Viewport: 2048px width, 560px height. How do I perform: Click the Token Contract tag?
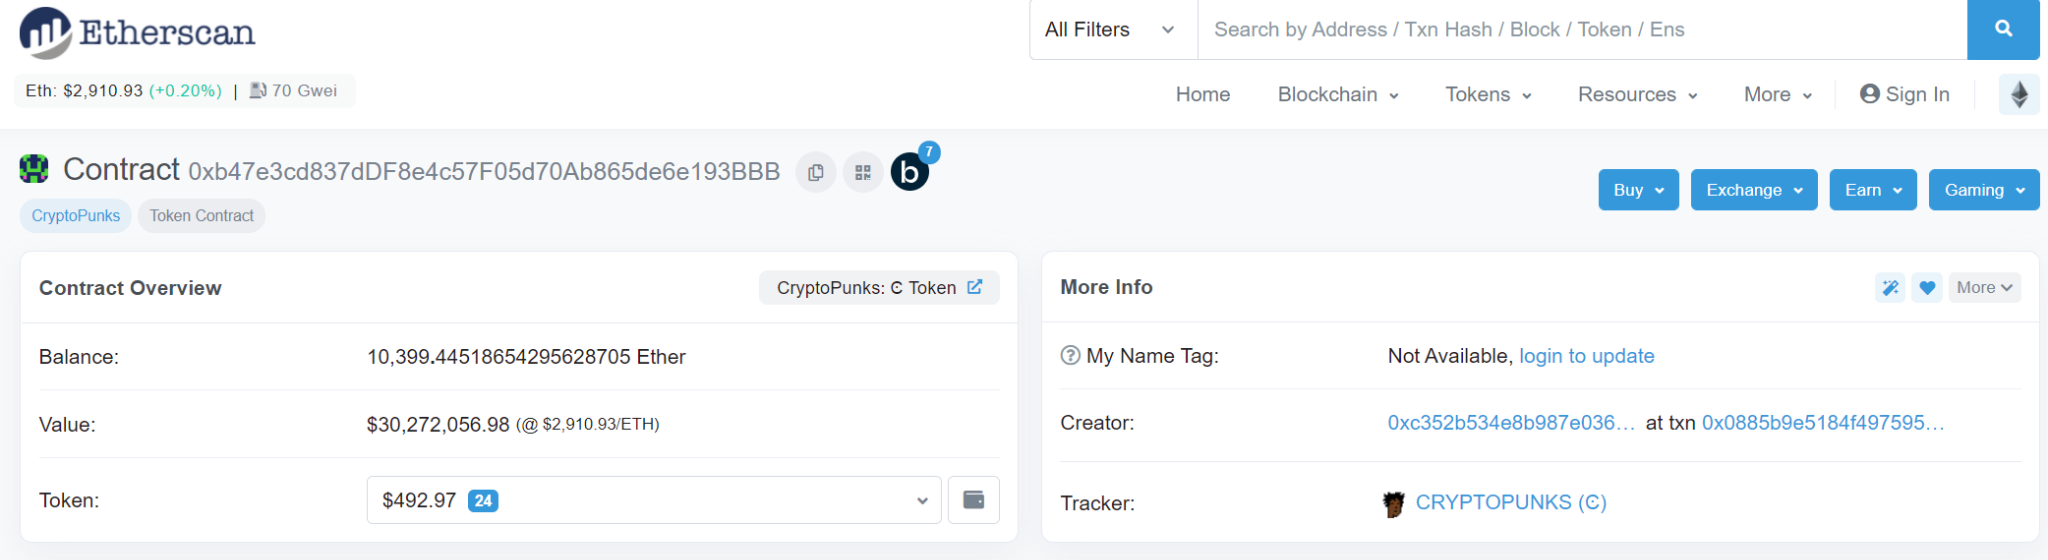[201, 216]
